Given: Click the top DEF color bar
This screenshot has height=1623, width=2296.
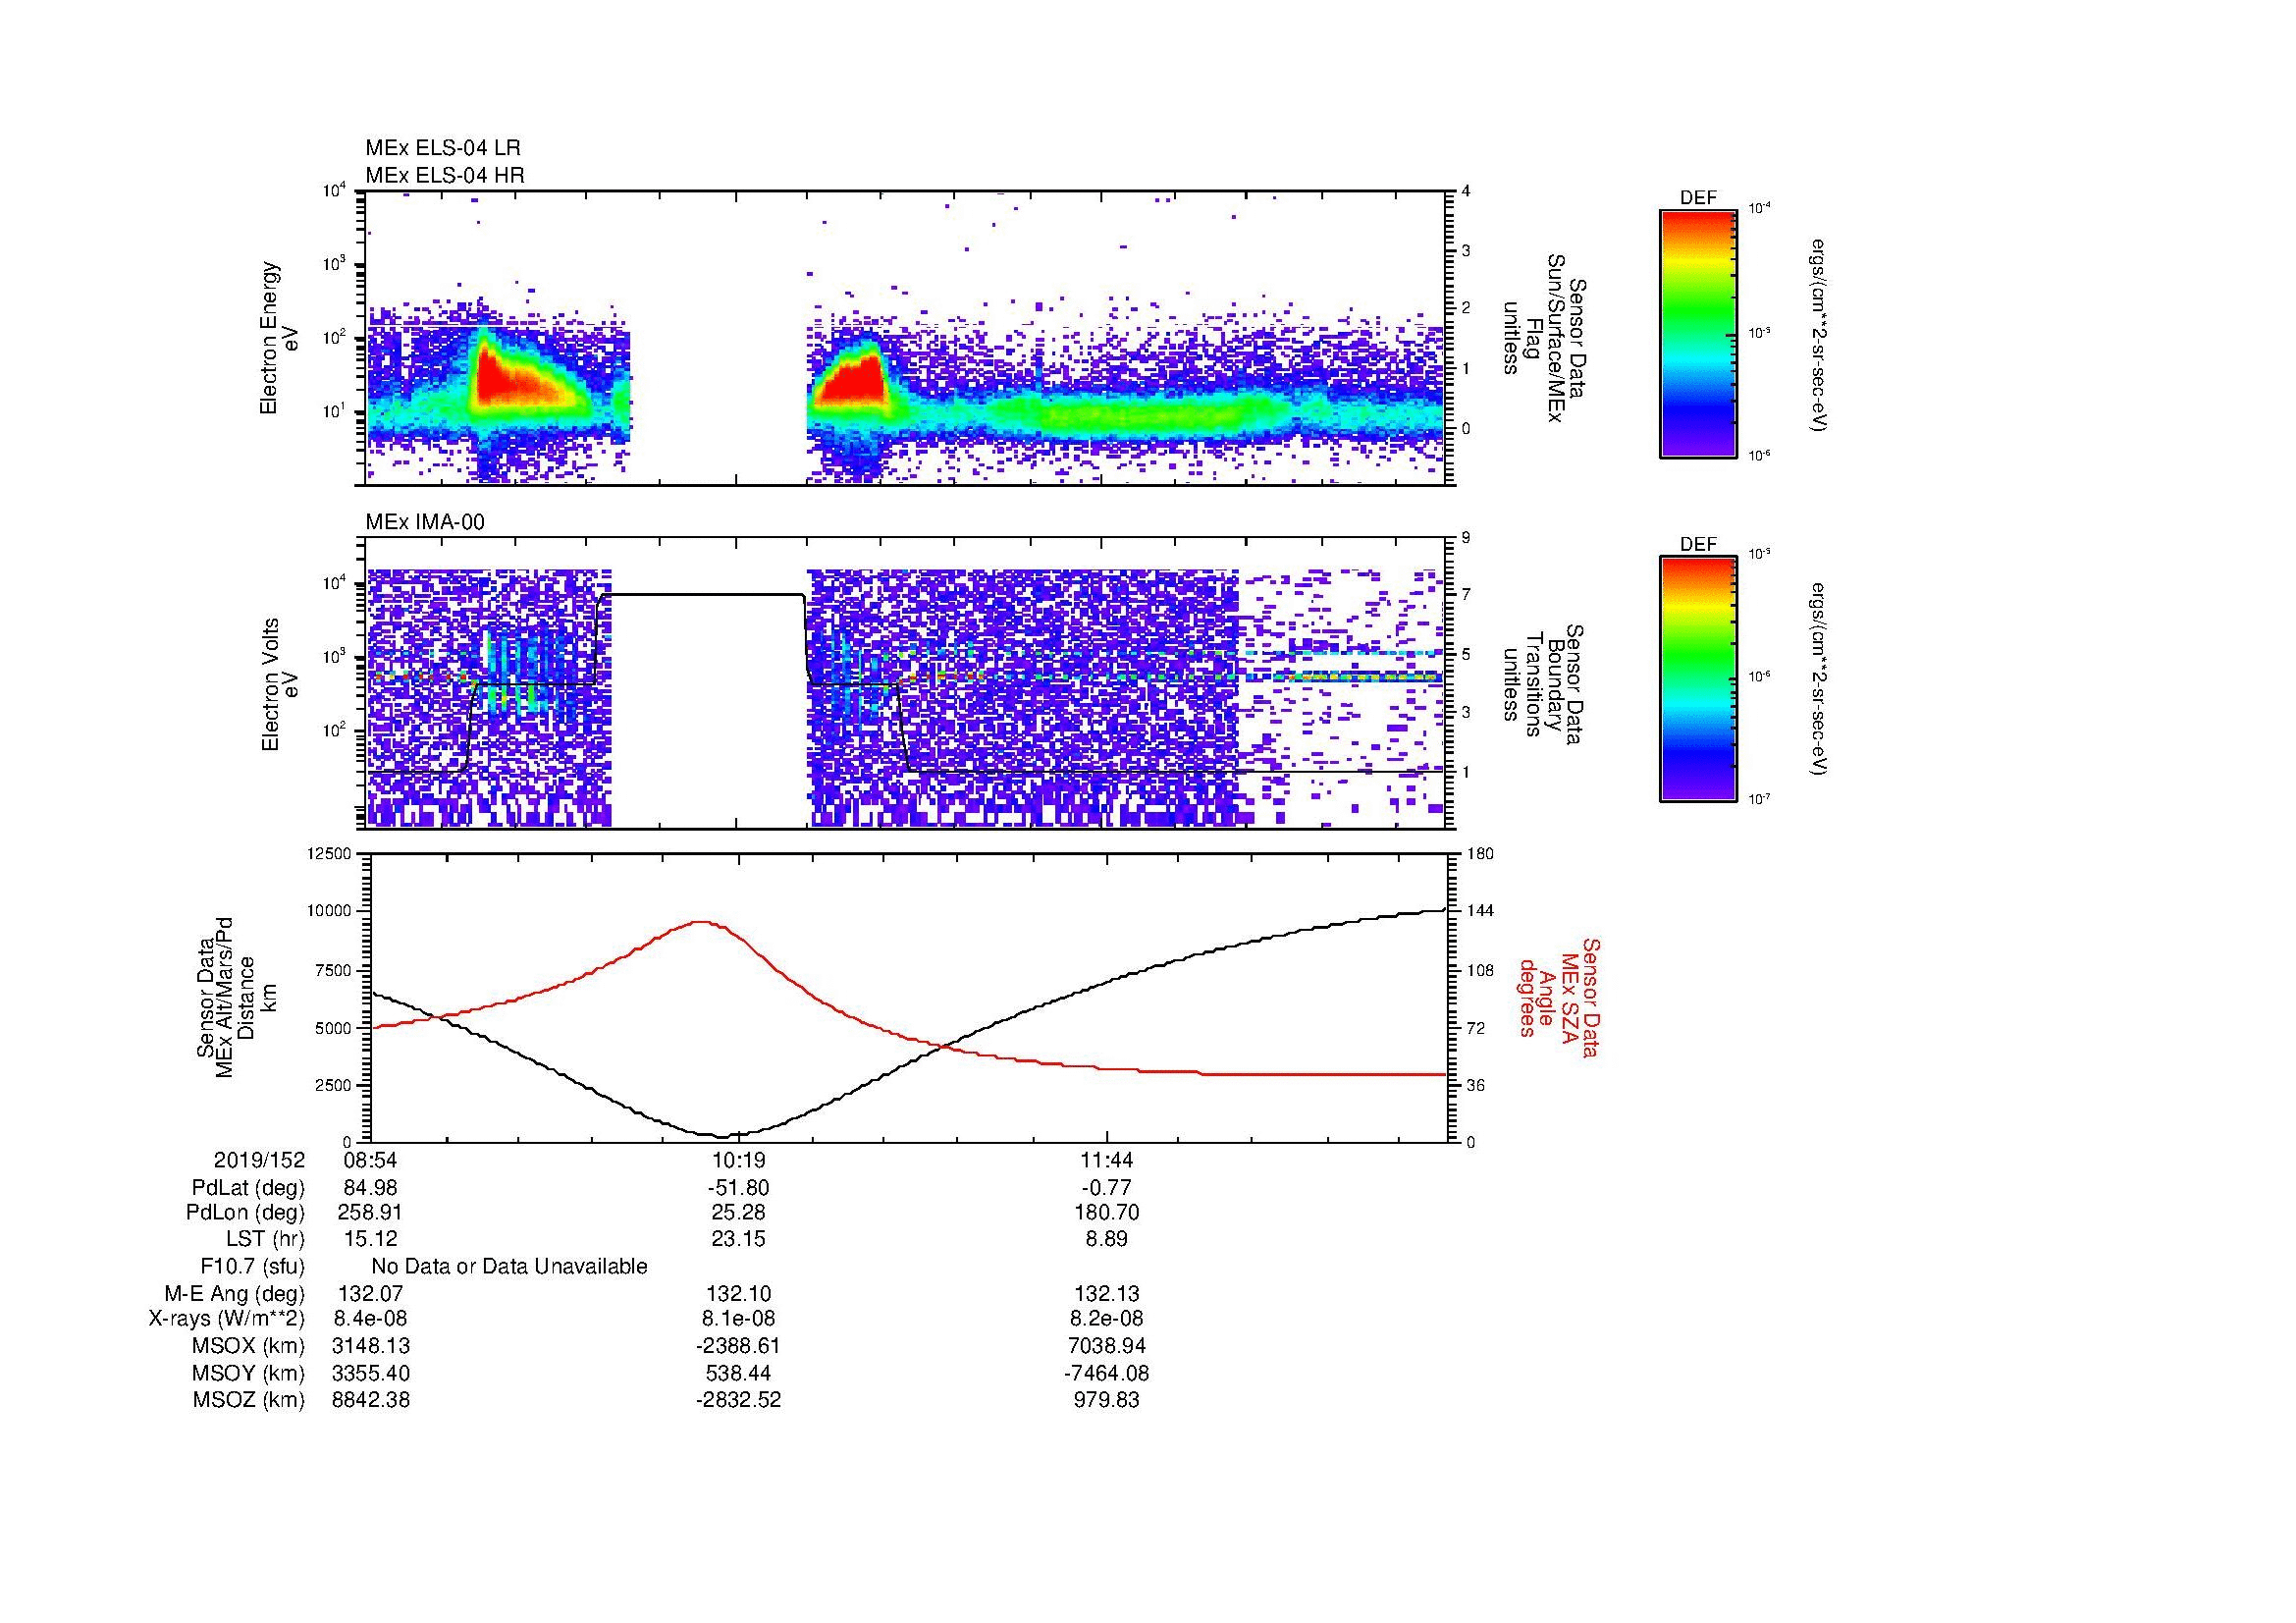Looking at the screenshot, I should 1698,333.
